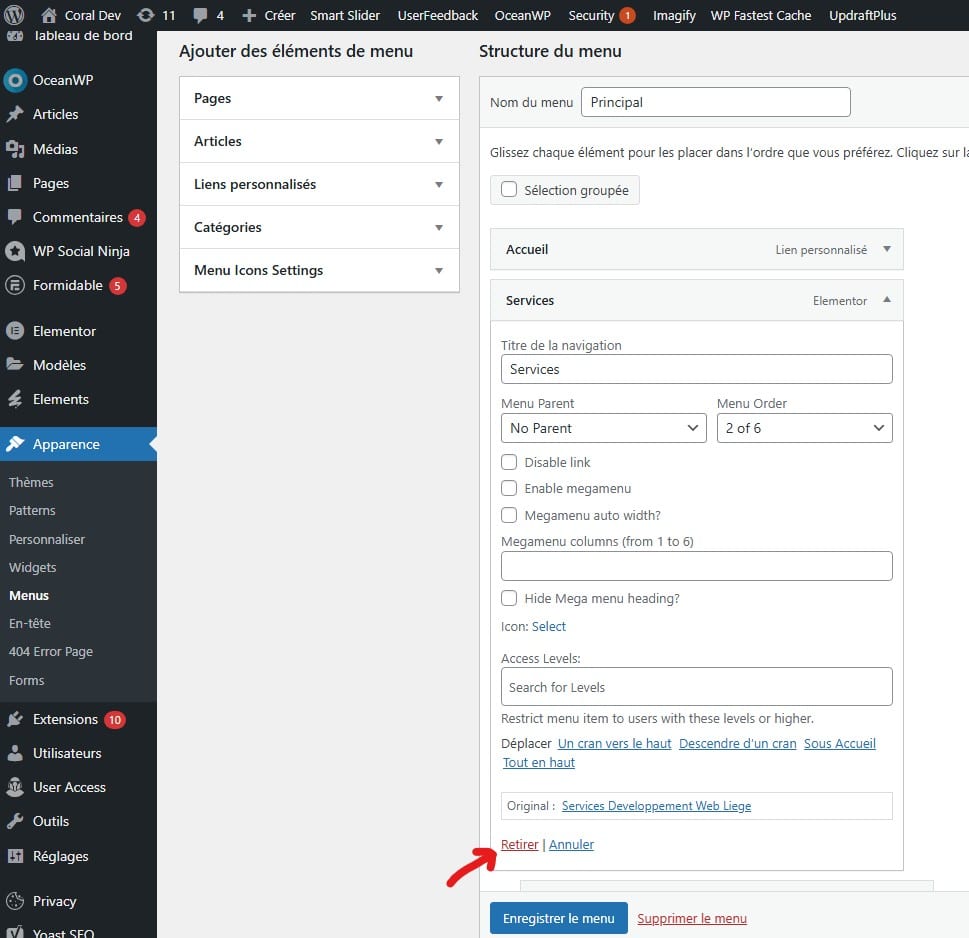Open the Menu Order dropdown

(805, 428)
